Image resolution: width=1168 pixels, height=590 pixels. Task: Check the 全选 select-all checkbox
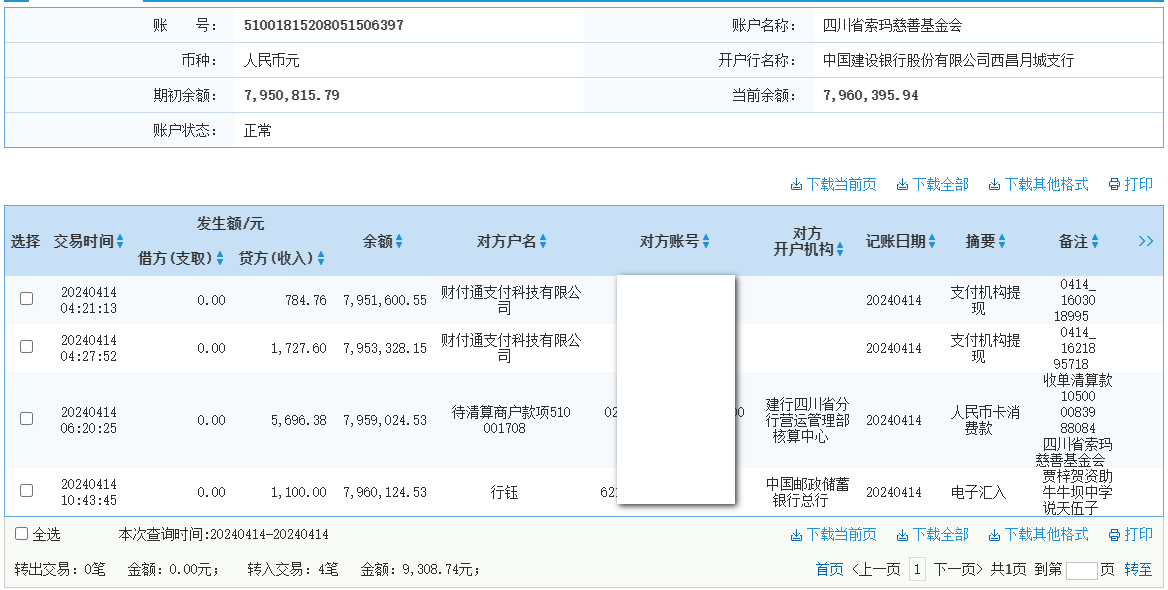[22, 533]
